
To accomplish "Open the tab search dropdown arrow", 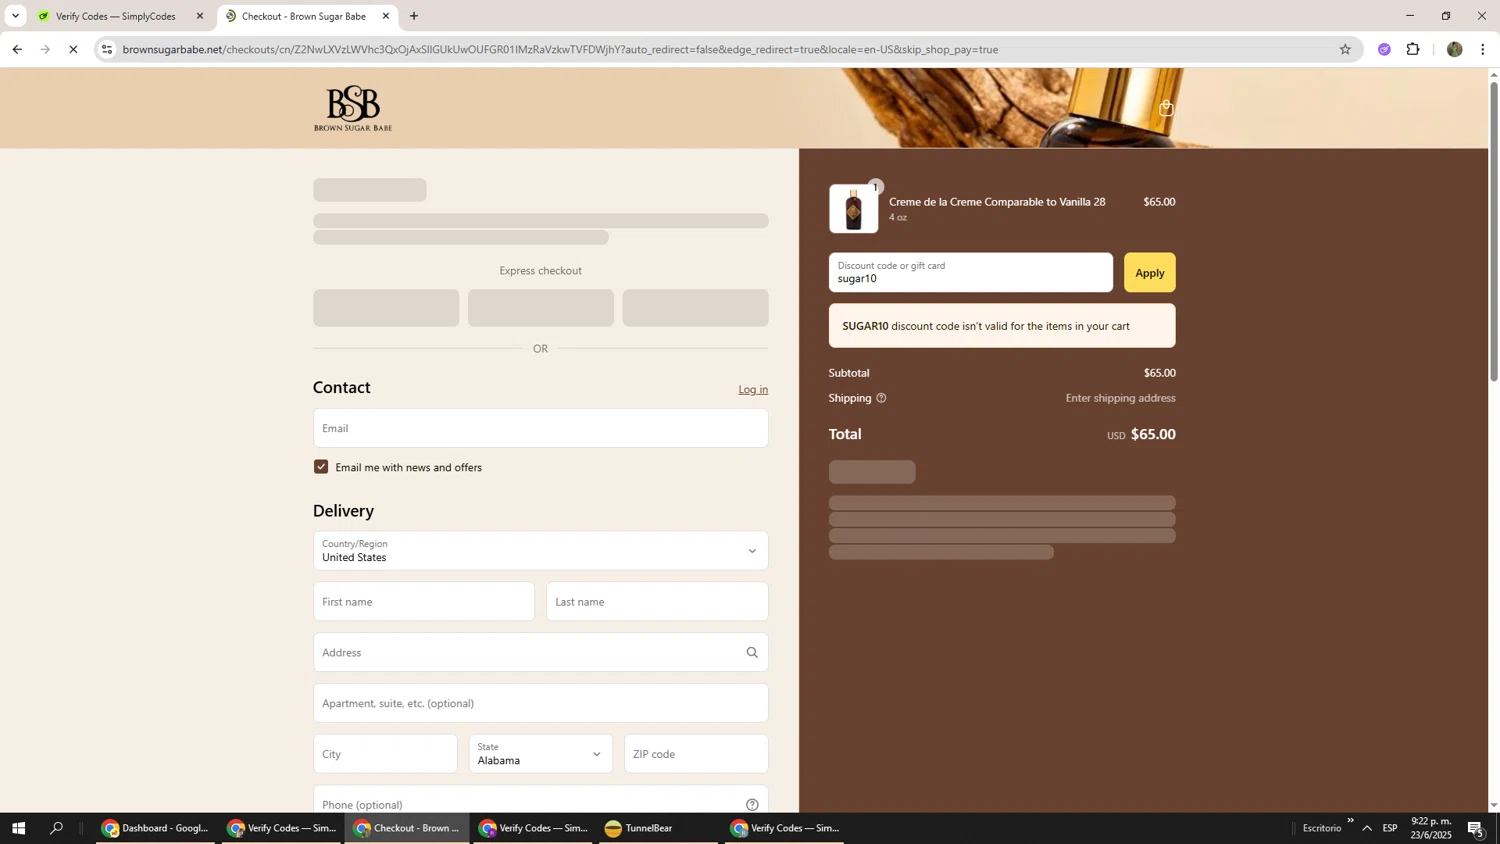I will click(x=15, y=16).
